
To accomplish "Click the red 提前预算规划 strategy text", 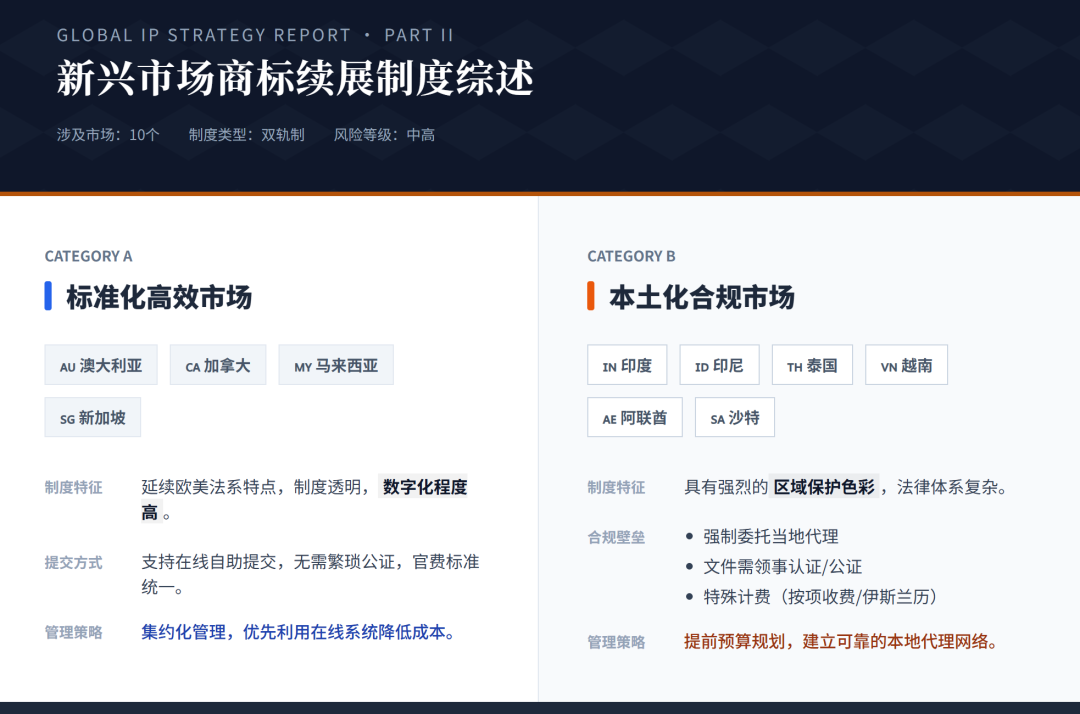I will (x=734, y=642).
